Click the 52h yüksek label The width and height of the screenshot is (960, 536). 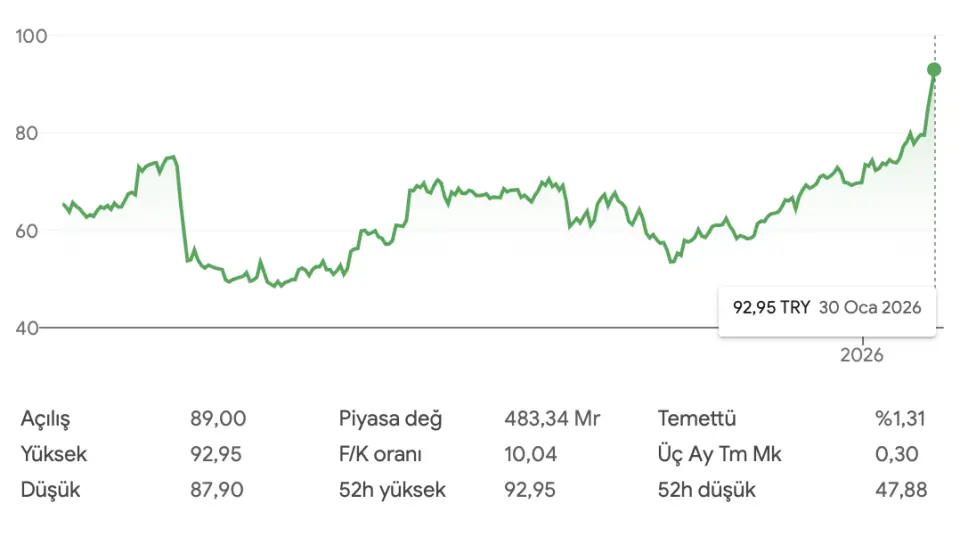(392, 490)
